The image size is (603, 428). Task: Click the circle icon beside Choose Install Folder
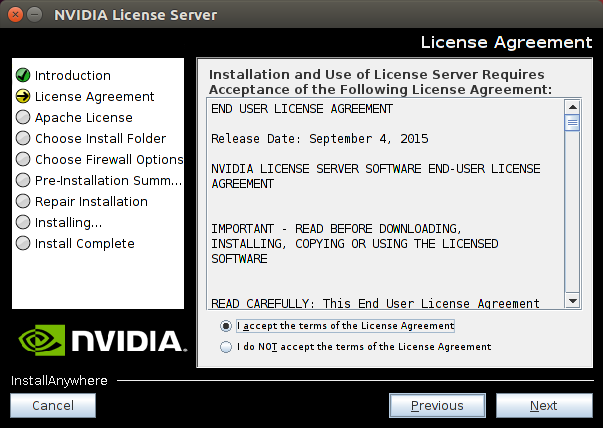click(x=22, y=139)
